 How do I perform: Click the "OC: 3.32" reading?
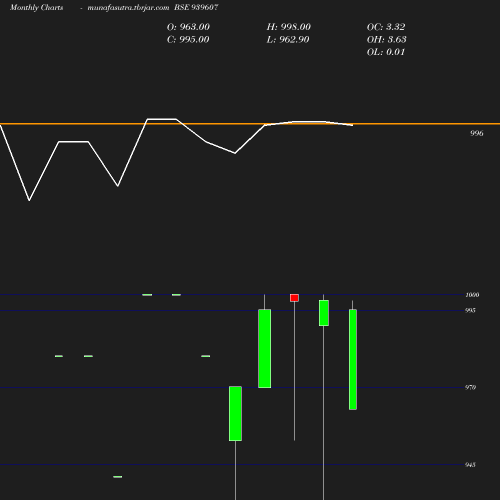[386, 27]
